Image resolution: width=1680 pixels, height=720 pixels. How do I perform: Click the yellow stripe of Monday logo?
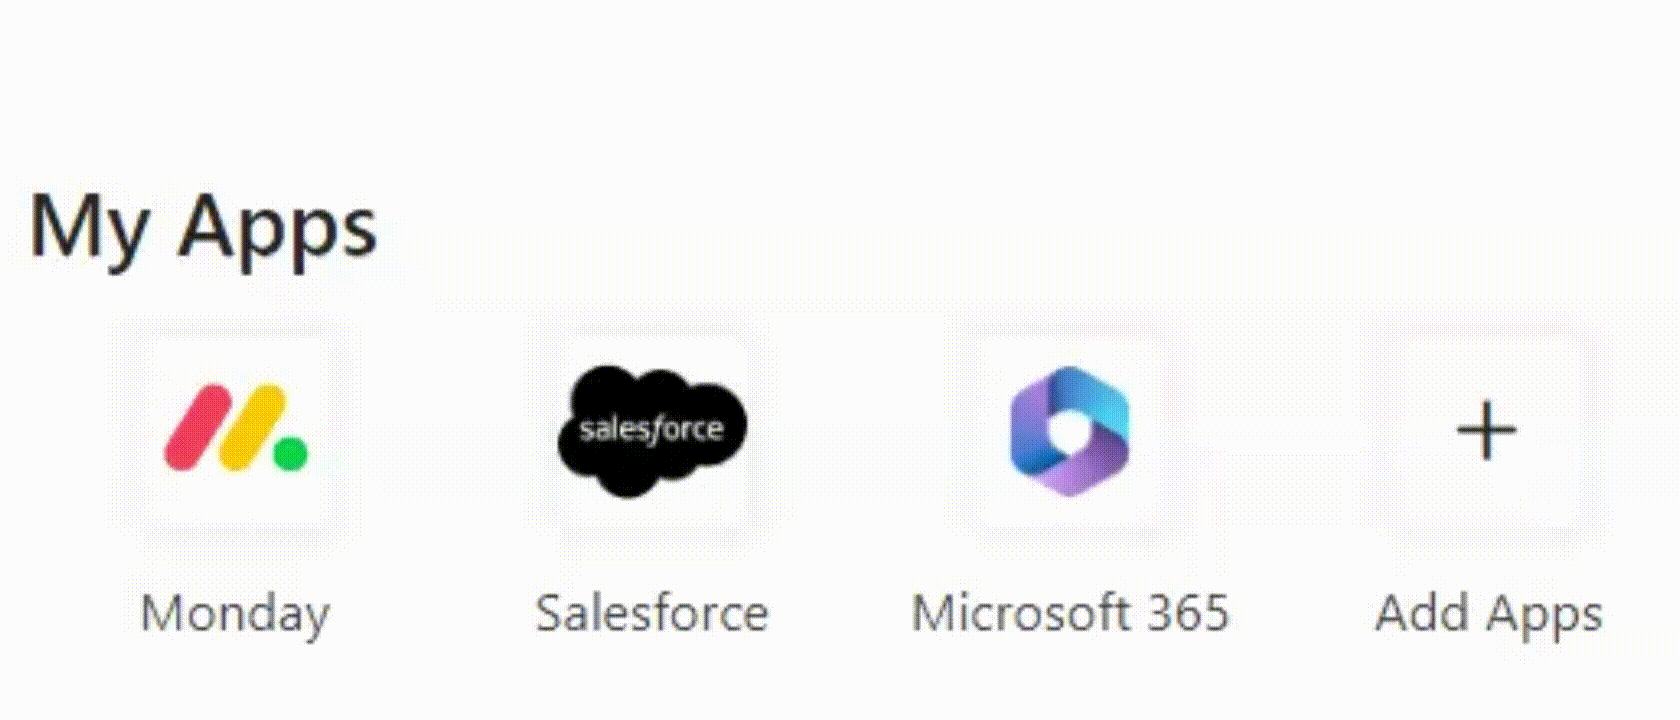point(252,427)
